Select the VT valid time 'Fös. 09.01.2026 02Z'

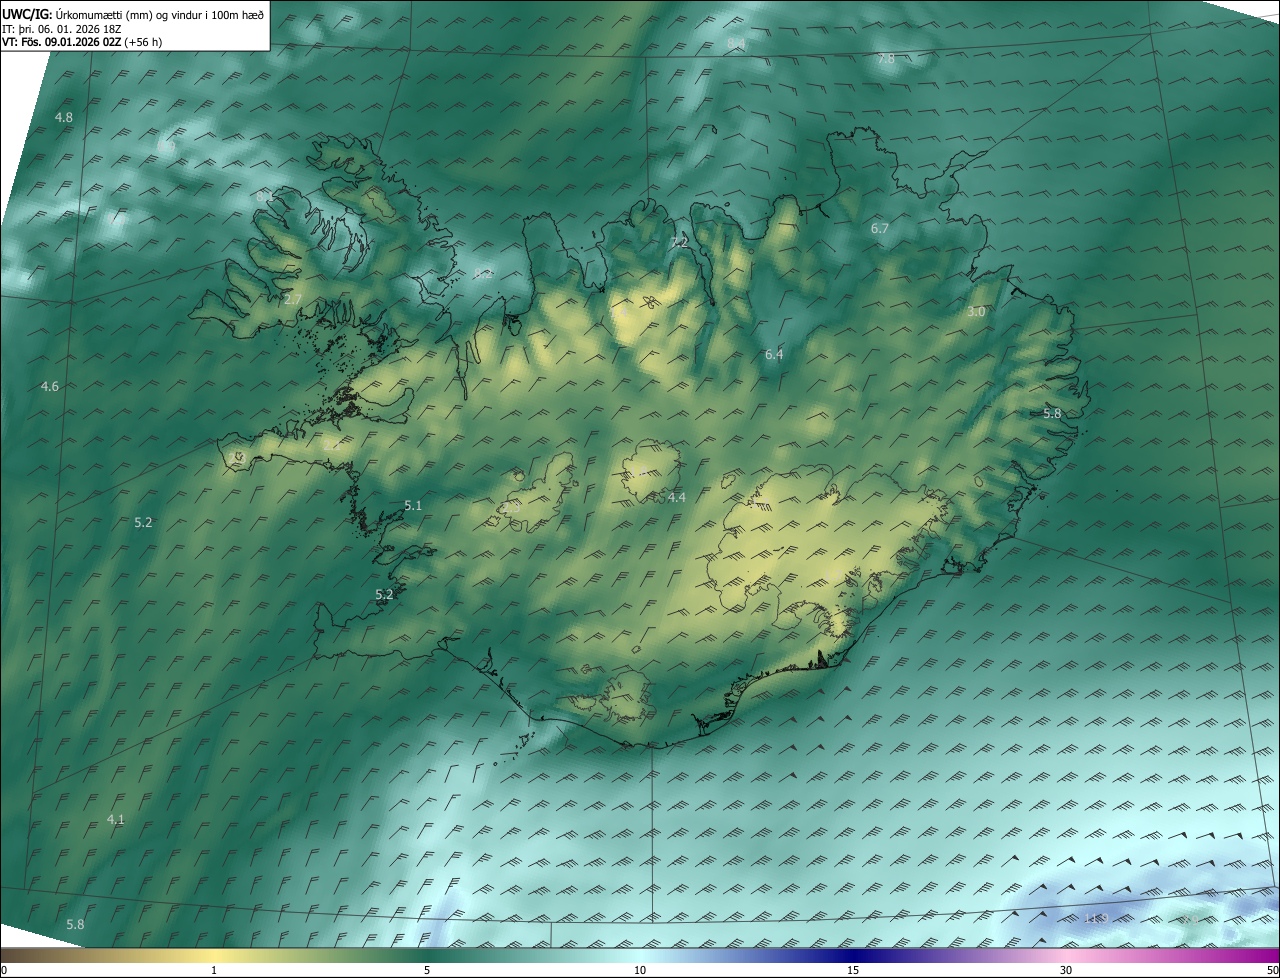(x=70, y=42)
